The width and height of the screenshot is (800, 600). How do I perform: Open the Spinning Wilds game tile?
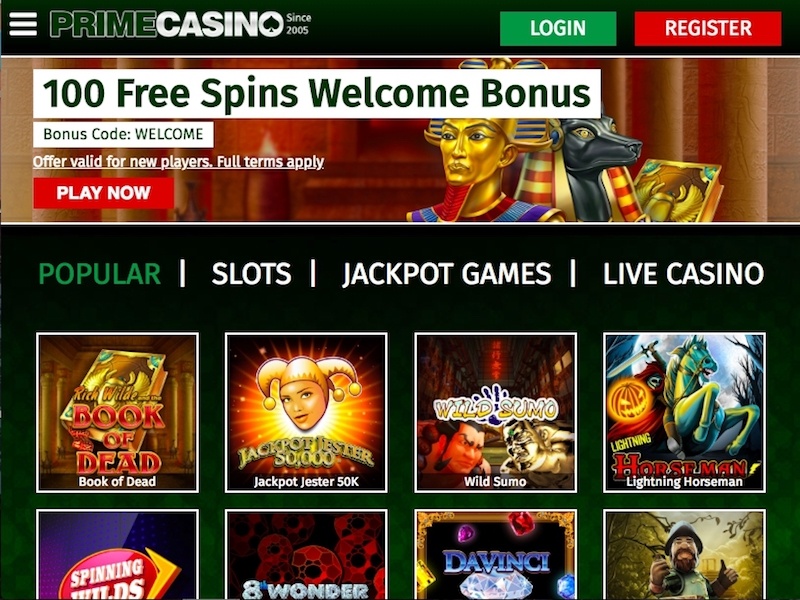coord(117,555)
